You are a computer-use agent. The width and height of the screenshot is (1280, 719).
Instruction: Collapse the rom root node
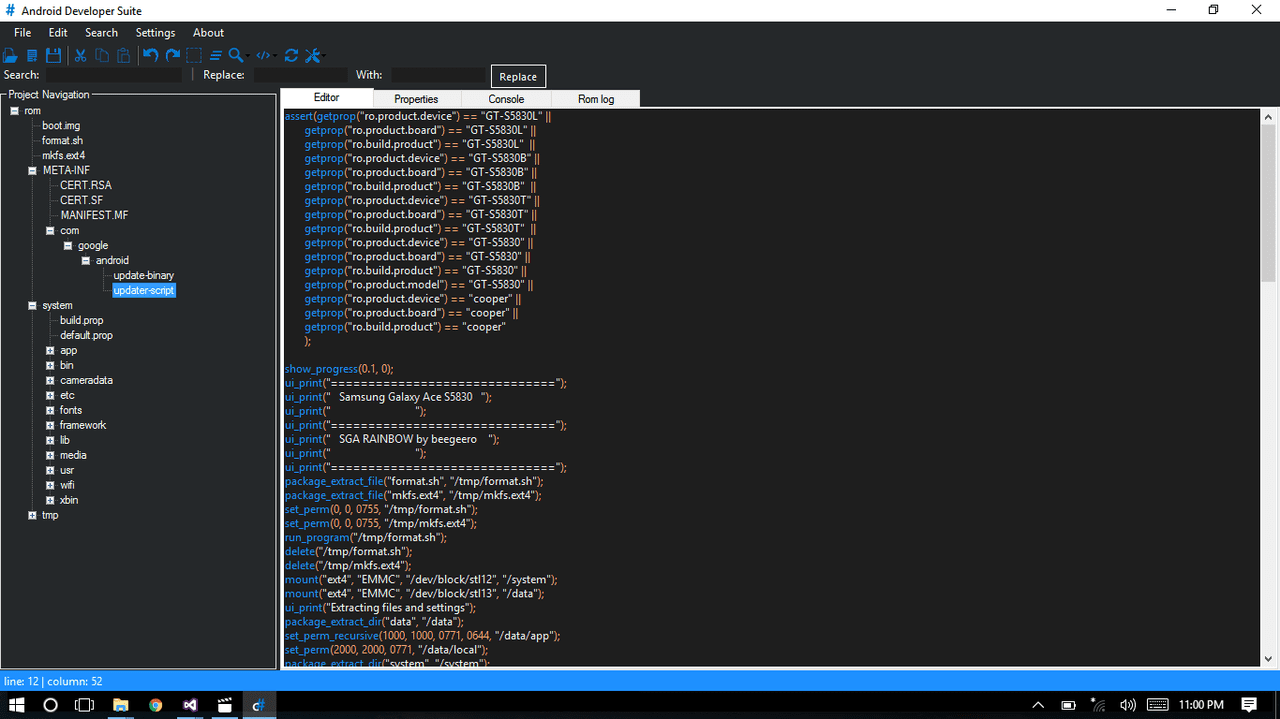[15, 111]
